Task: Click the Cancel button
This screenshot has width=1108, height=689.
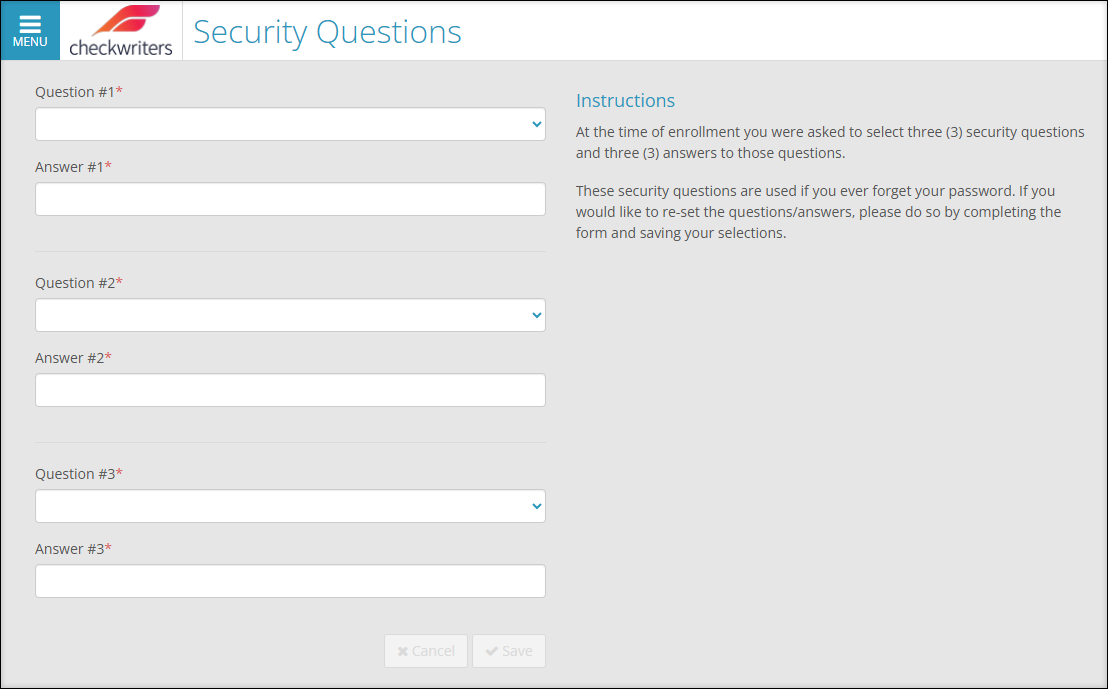Action: 426,651
